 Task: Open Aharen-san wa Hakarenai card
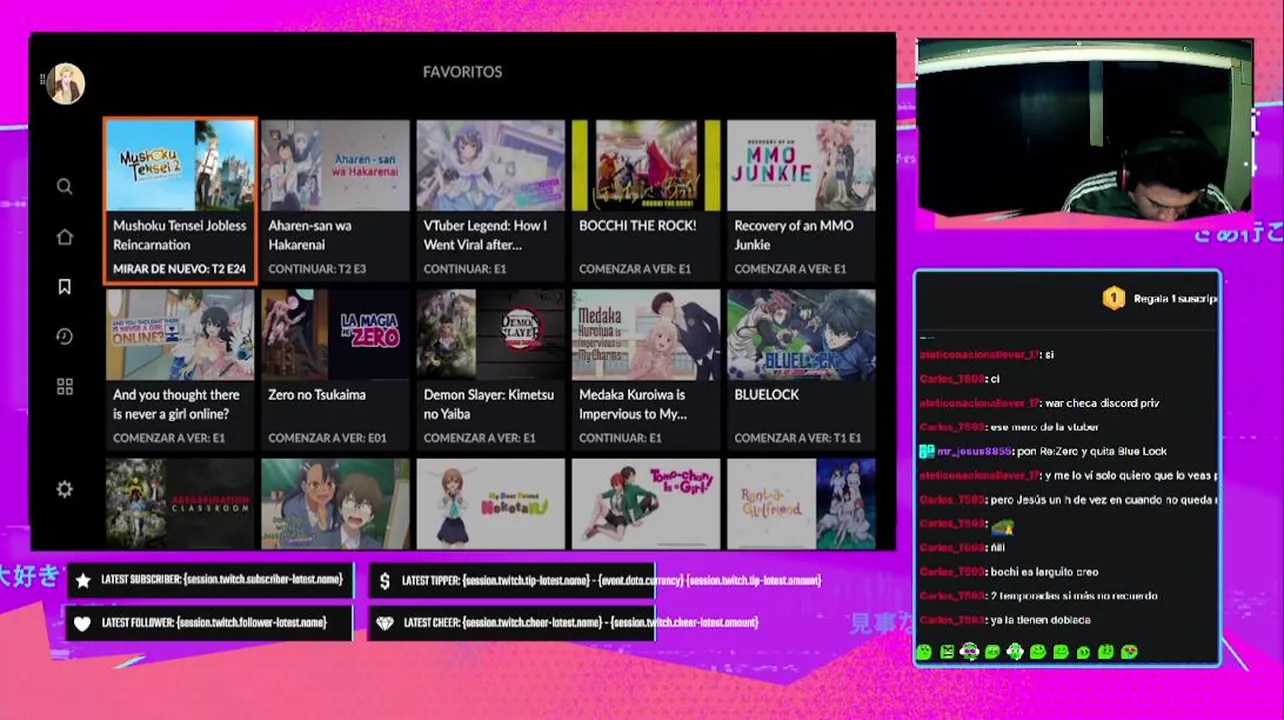click(x=335, y=200)
